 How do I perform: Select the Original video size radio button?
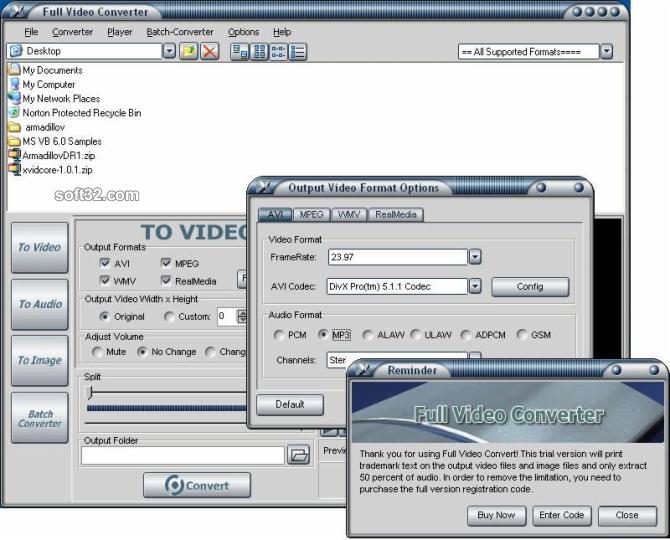point(104,317)
